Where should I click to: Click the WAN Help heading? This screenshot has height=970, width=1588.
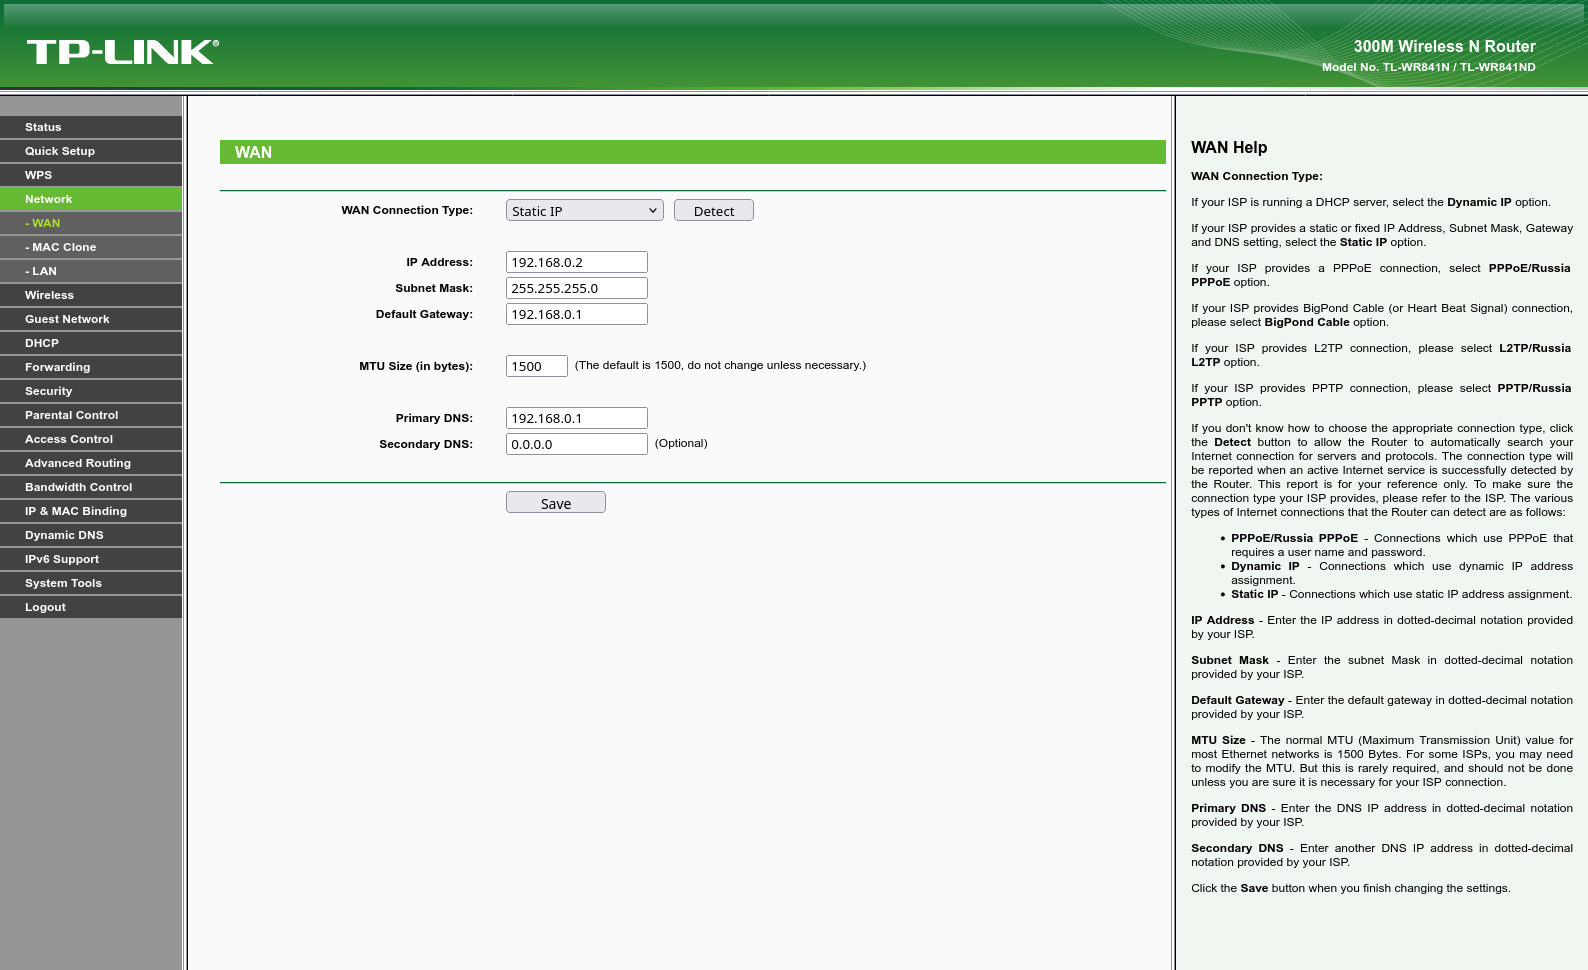[x=1229, y=147]
